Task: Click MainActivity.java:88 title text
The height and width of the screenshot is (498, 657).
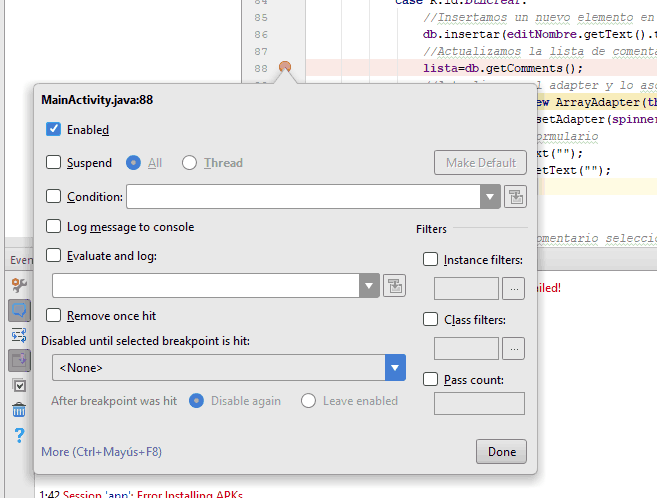Action: coord(97,100)
